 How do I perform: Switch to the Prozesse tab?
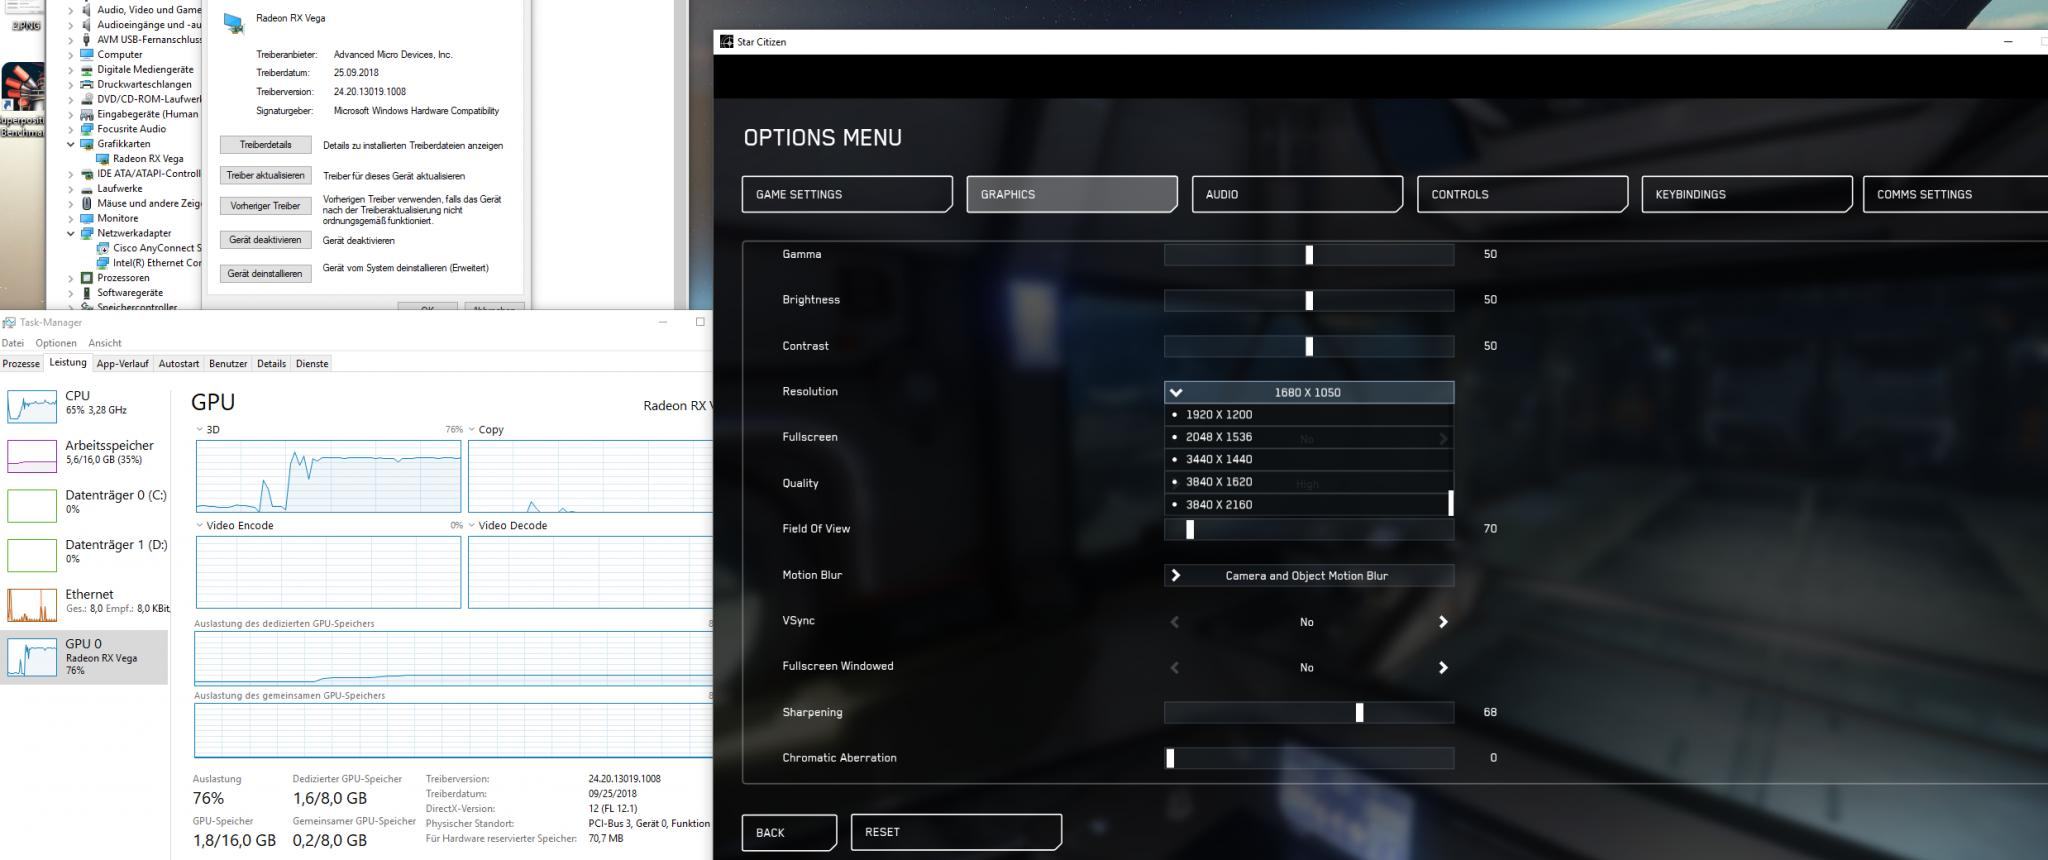pos(21,364)
